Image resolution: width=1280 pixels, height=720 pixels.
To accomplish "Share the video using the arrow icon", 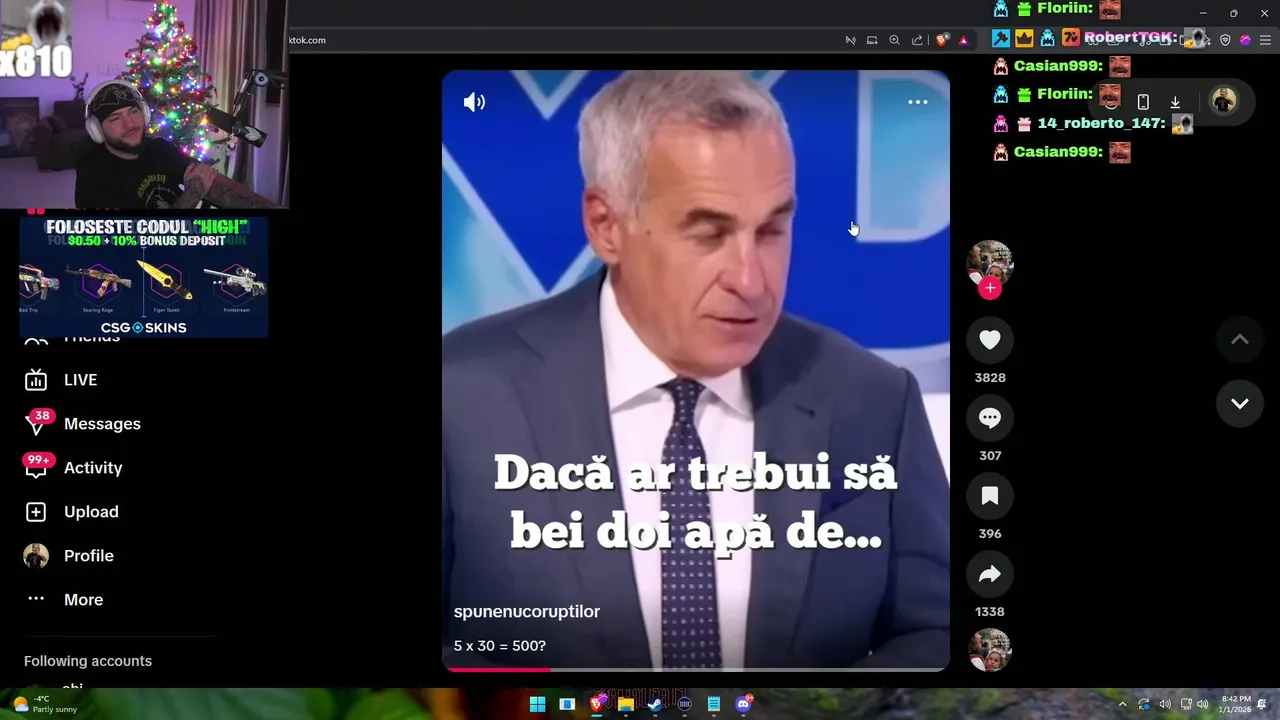I will click(990, 574).
